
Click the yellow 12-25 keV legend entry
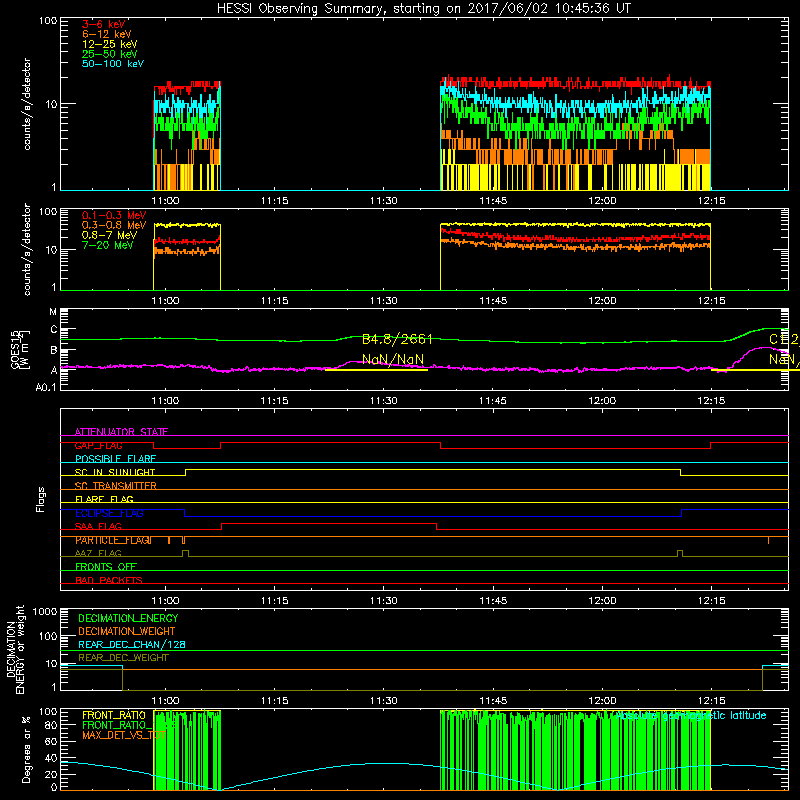[109, 44]
